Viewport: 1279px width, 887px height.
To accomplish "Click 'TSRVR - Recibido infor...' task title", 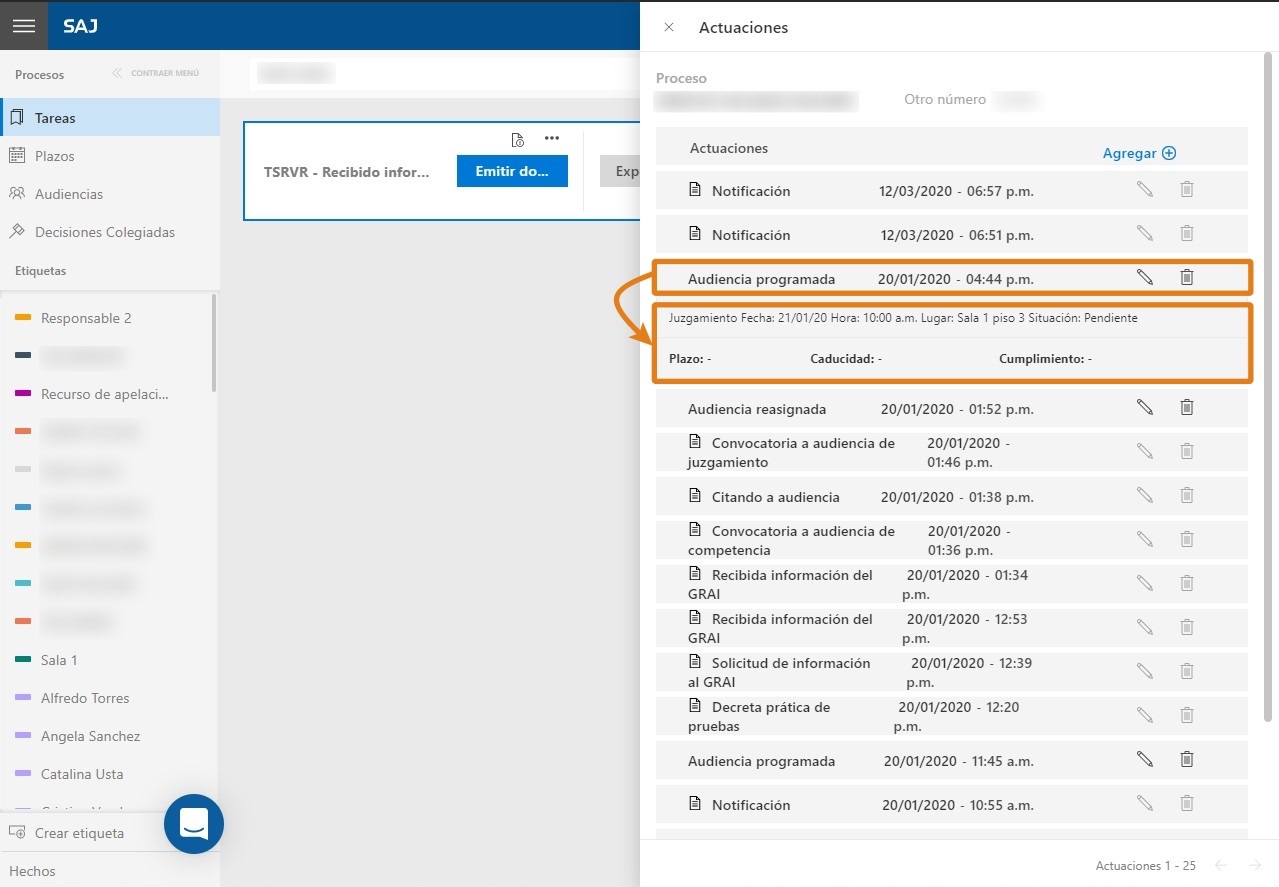I will pos(347,172).
